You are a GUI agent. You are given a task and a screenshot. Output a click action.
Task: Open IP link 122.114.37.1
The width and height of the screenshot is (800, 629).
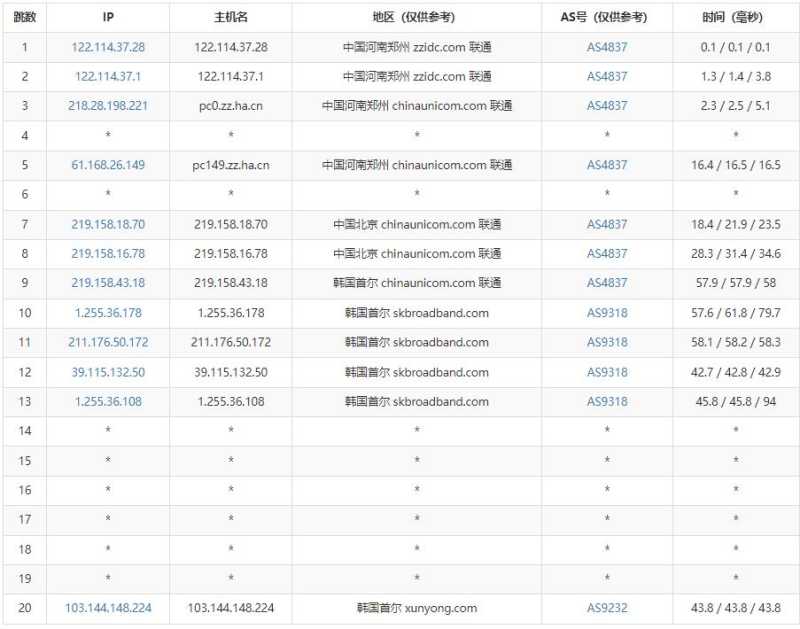click(x=108, y=77)
